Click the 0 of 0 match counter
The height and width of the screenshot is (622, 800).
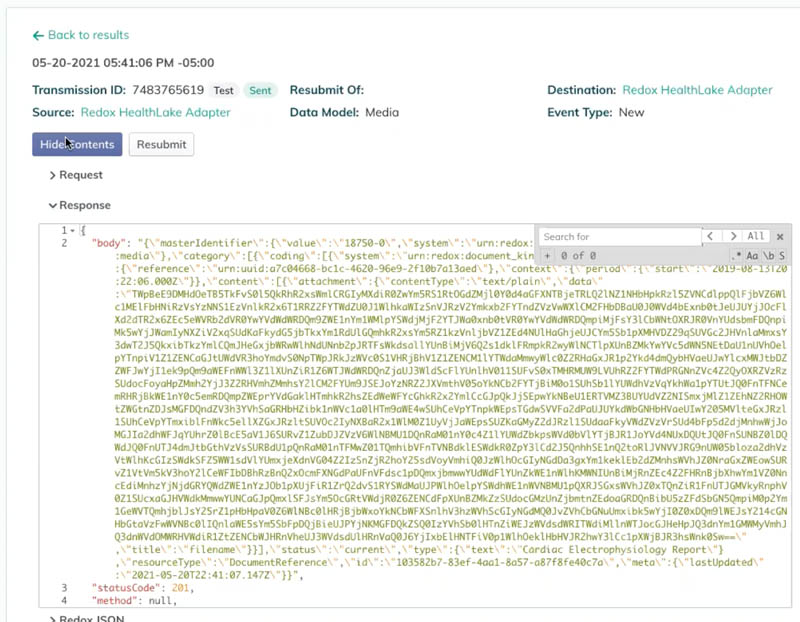click(x=578, y=256)
